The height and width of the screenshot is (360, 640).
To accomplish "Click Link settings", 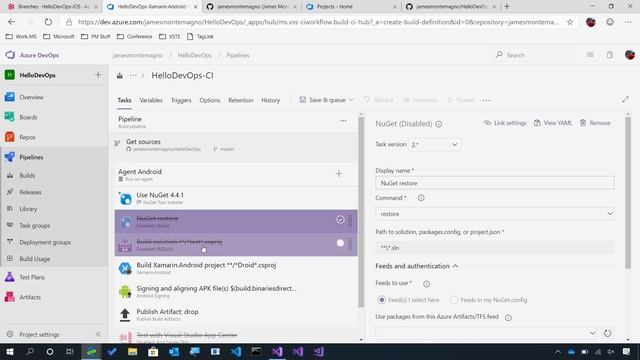I will coord(505,123).
